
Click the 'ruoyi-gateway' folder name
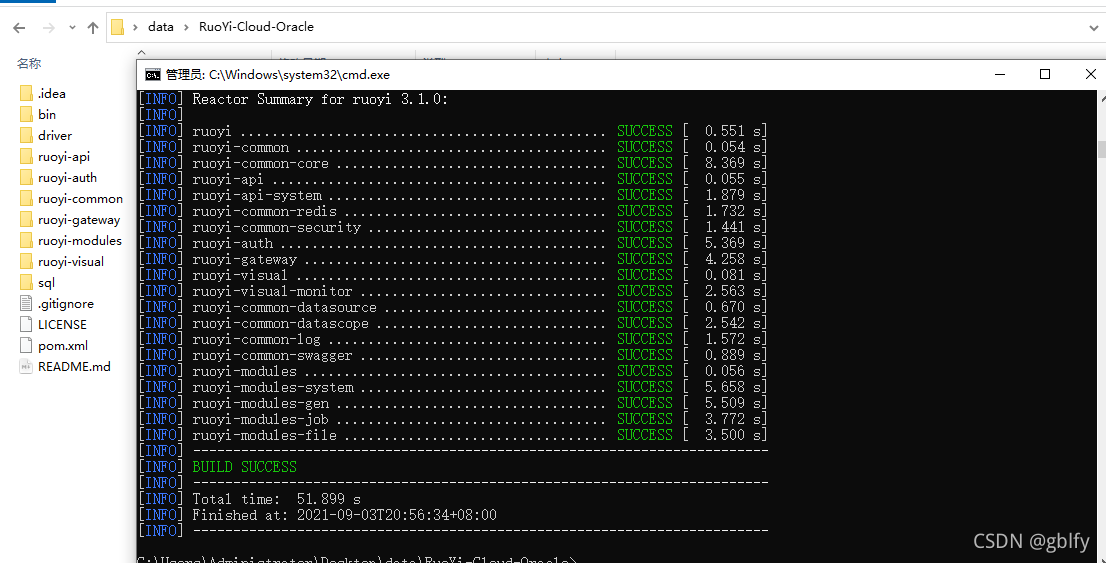pyautogui.click(x=79, y=219)
